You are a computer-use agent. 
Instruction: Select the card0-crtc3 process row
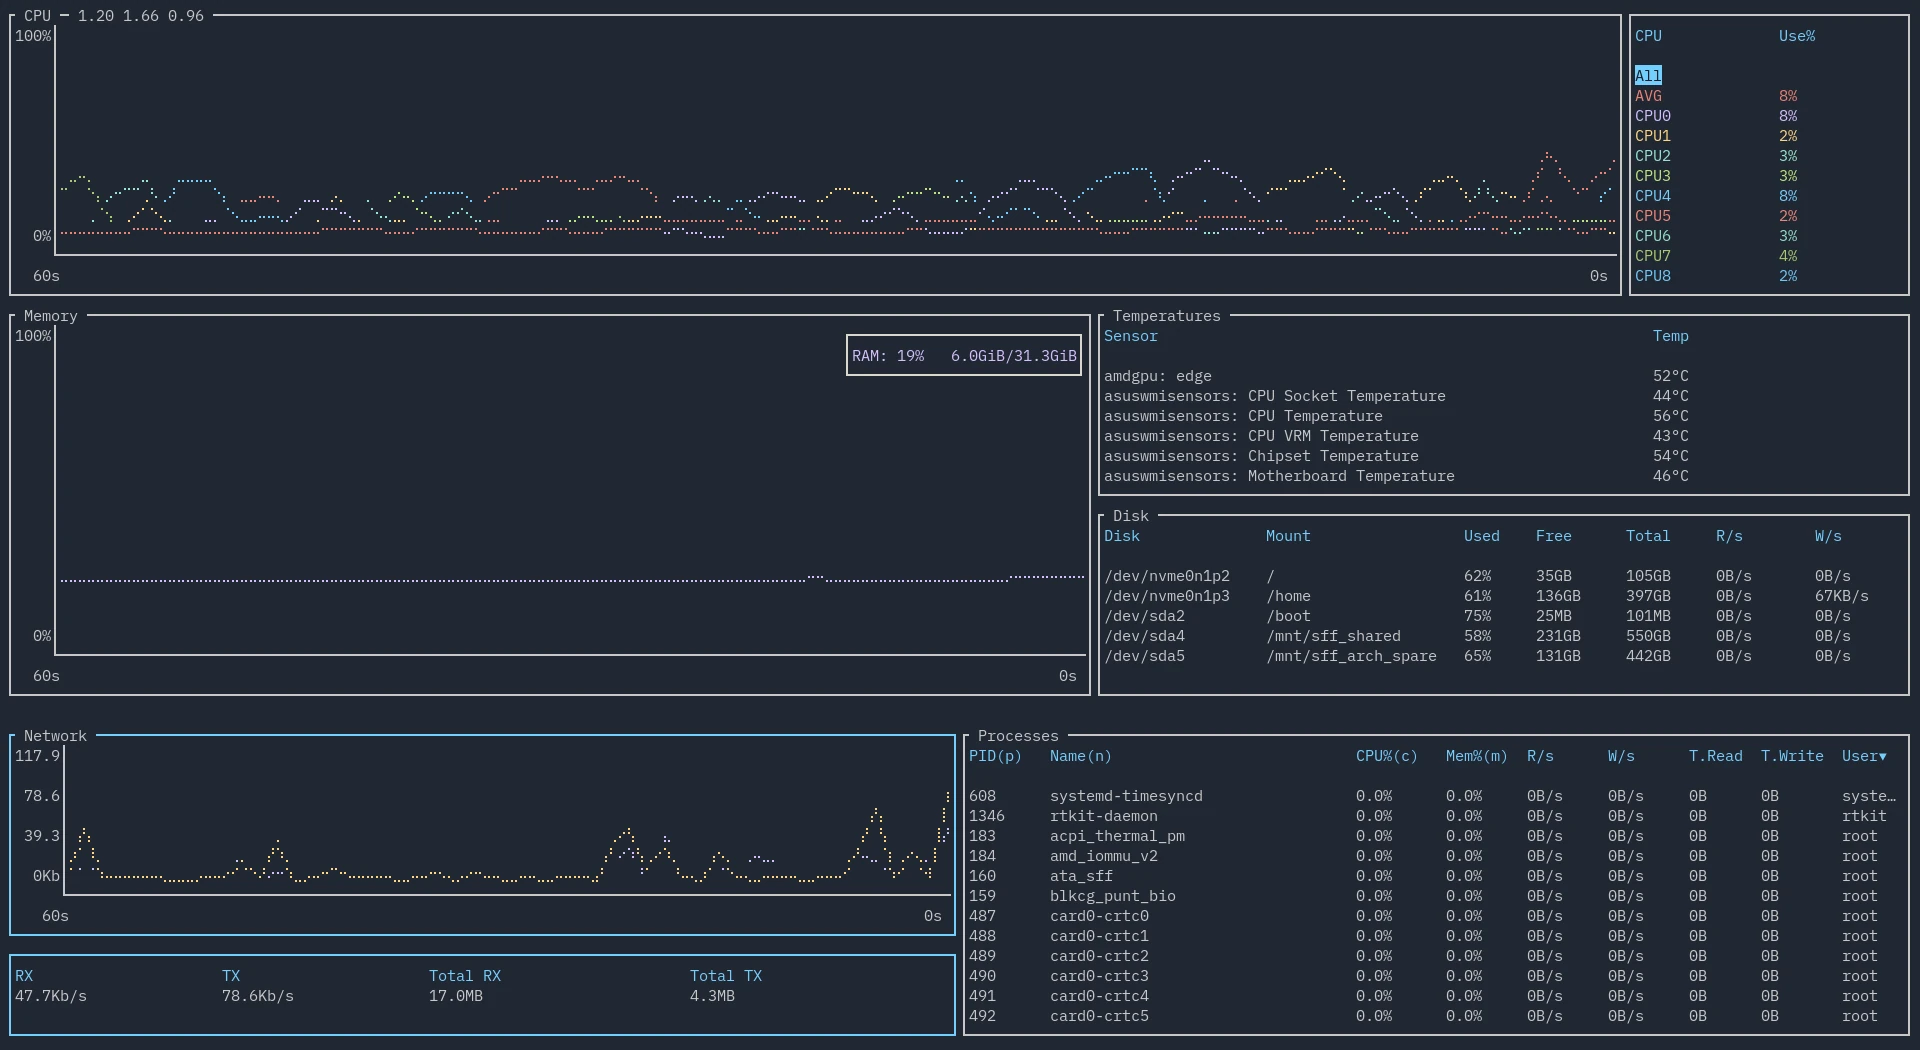1099,976
